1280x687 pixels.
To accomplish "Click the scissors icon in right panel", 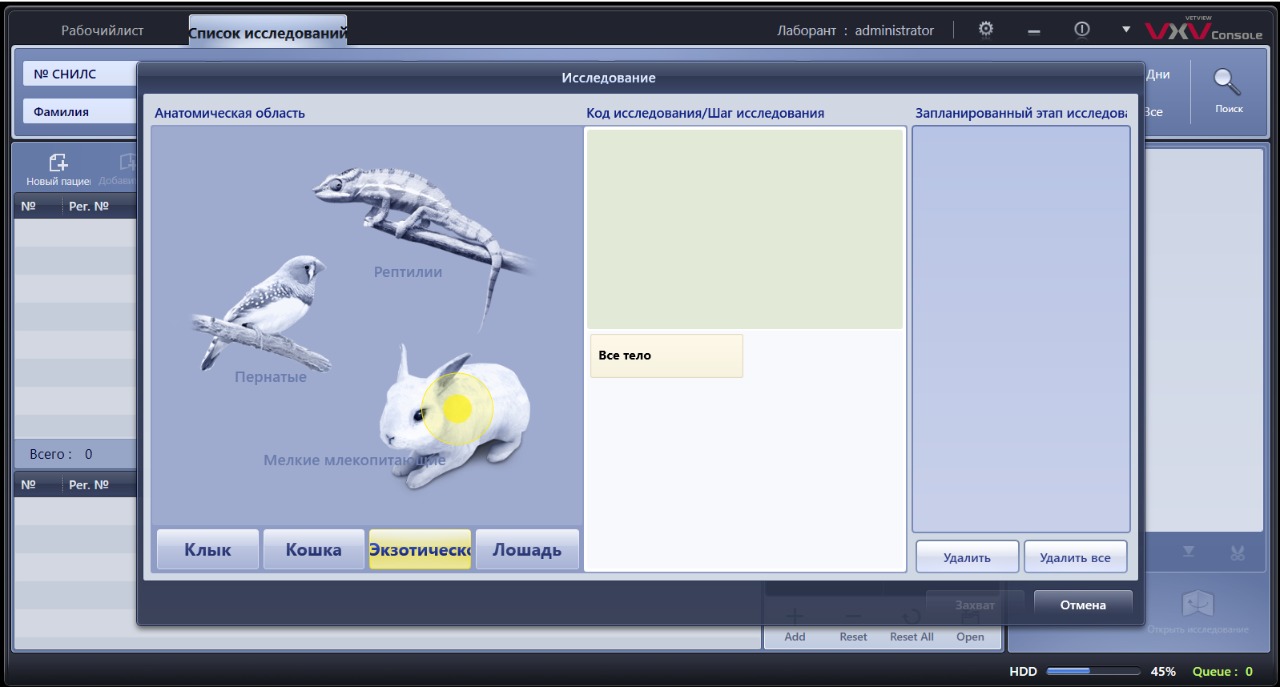I will pos(1238,553).
